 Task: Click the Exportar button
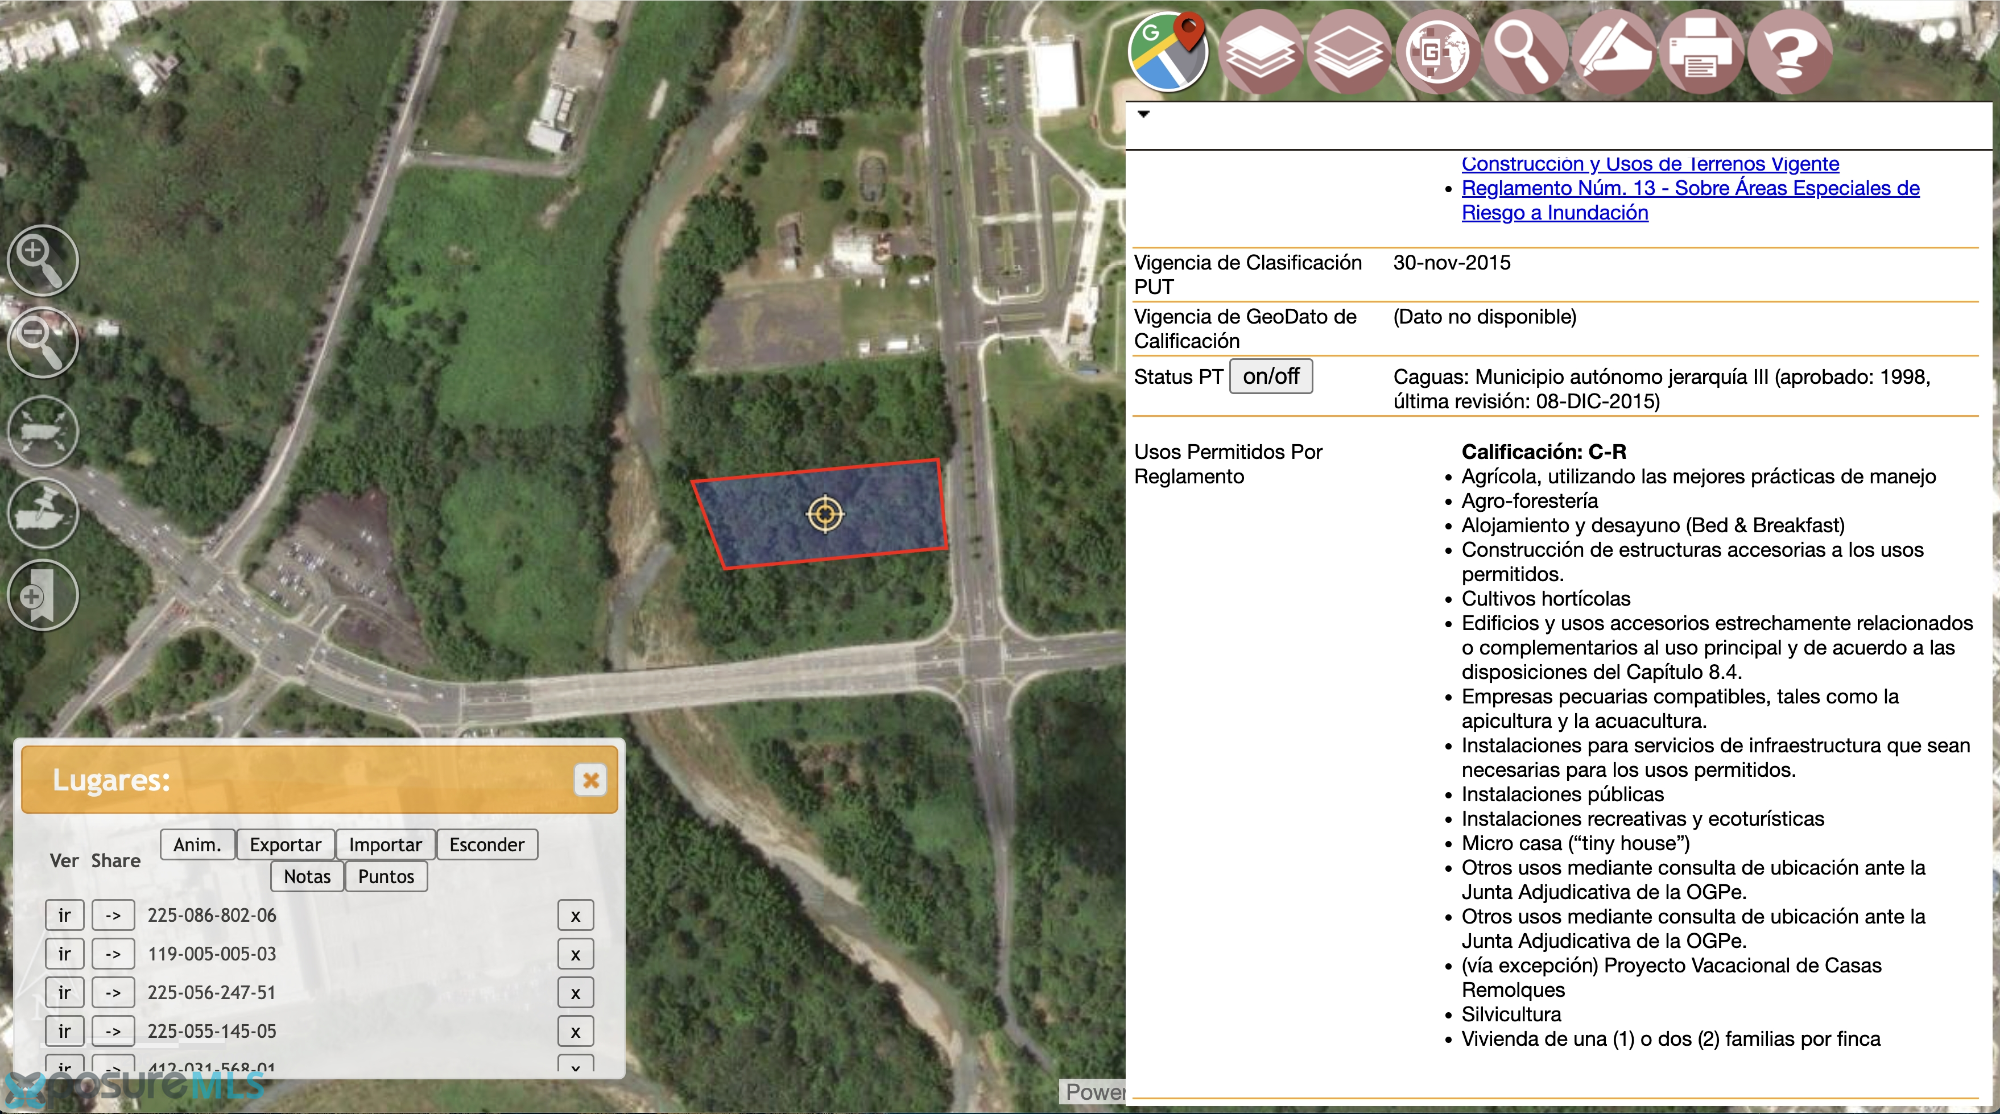285,844
